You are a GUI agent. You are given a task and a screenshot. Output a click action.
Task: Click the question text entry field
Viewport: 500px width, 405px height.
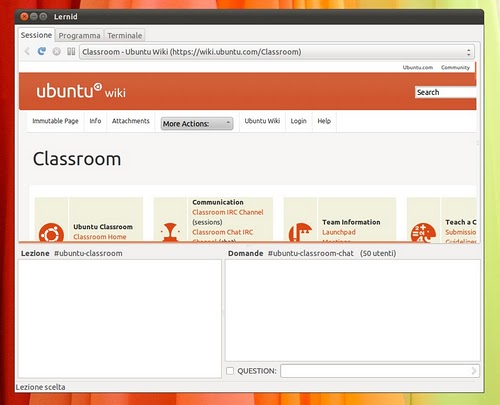[x=380, y=371]
